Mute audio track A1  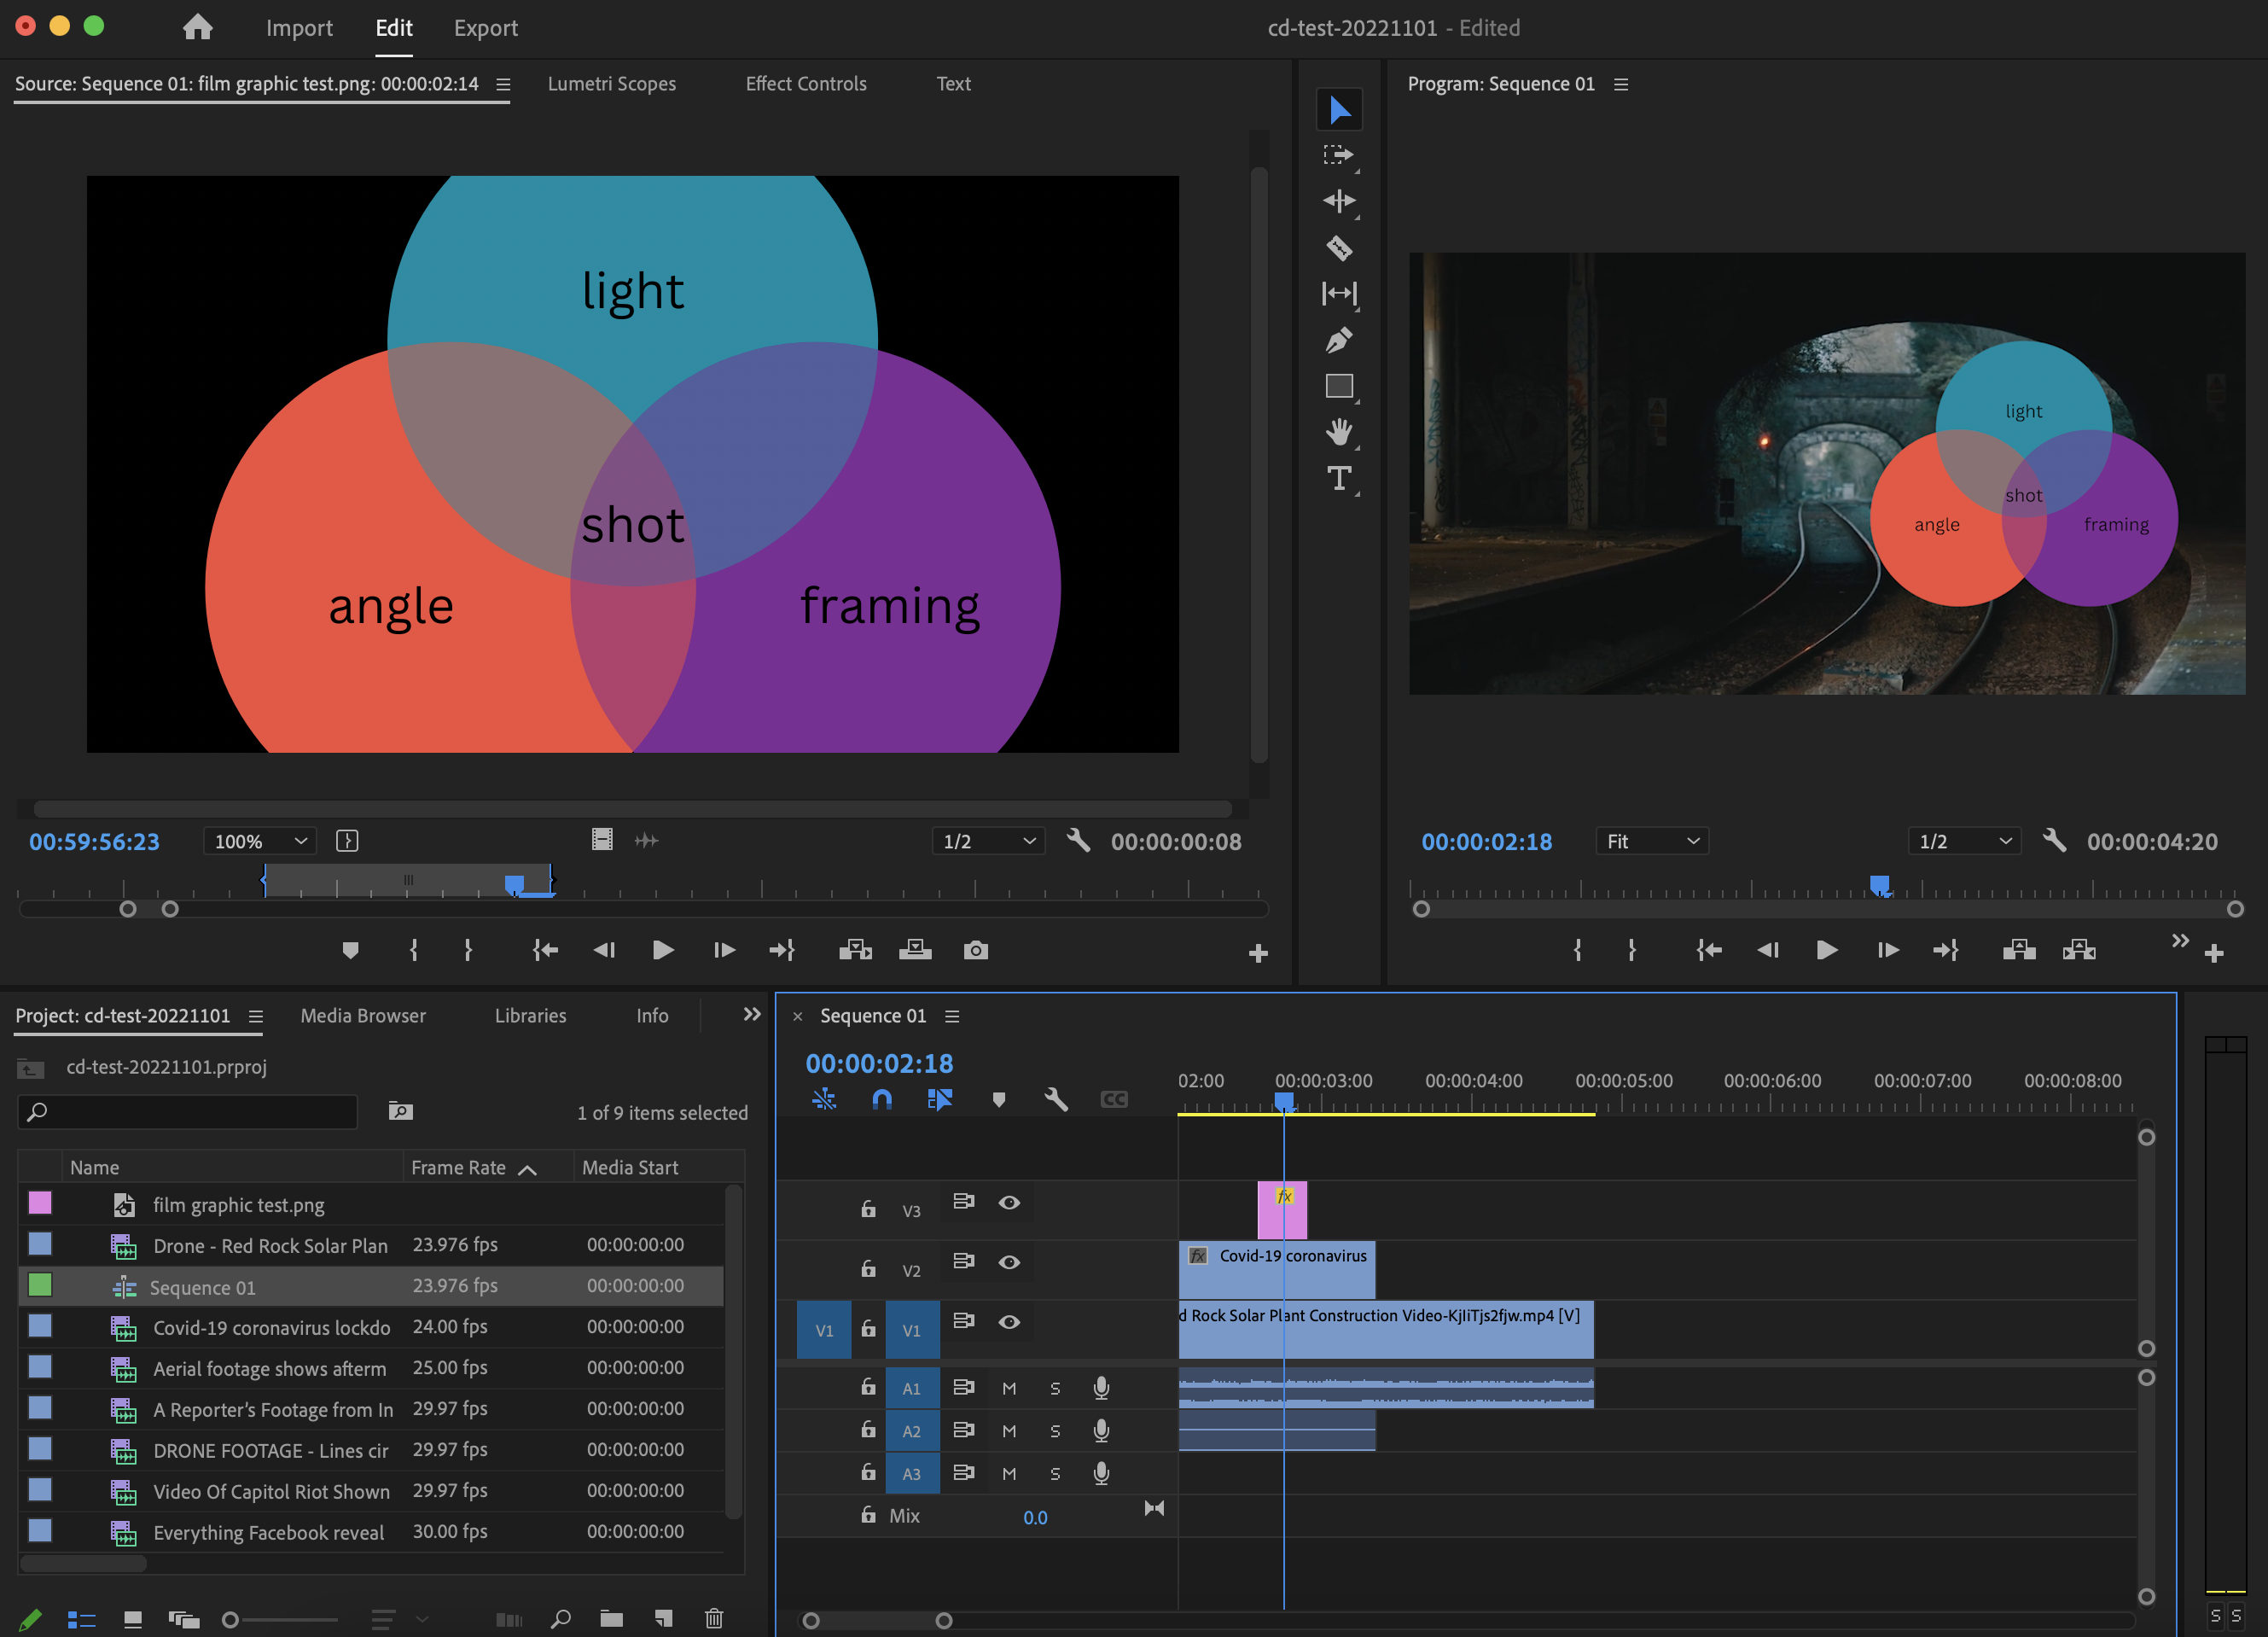(x=1009, y=1388)
